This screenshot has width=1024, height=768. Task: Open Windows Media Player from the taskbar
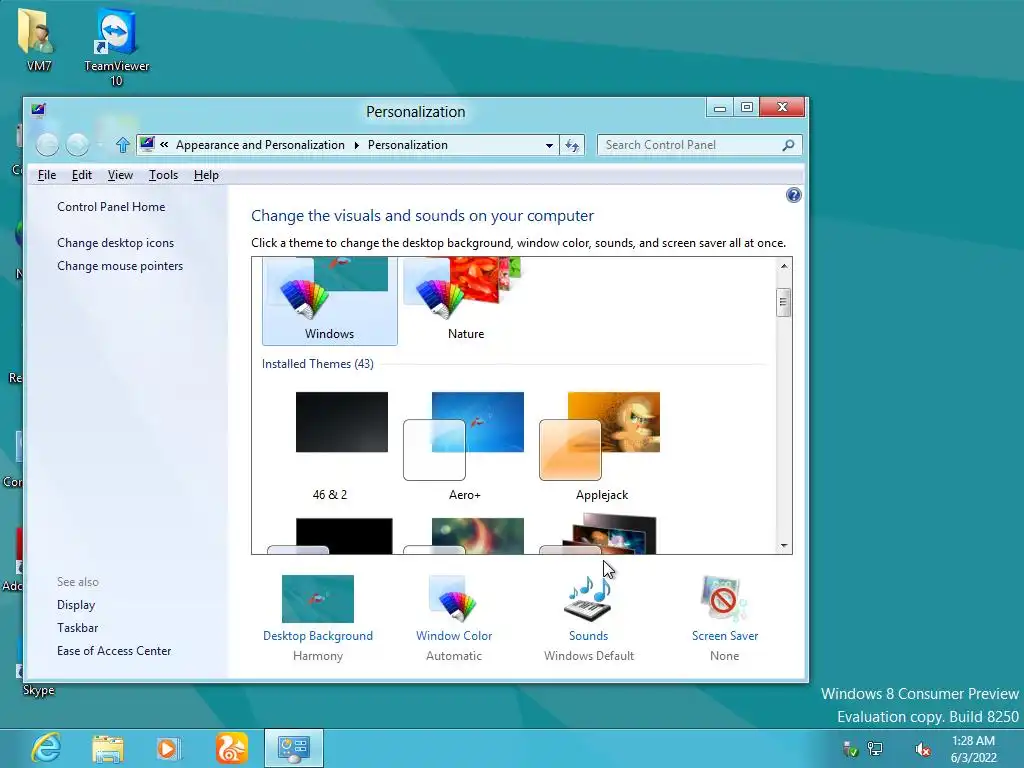pyautogui.click(x=168, y=748)
